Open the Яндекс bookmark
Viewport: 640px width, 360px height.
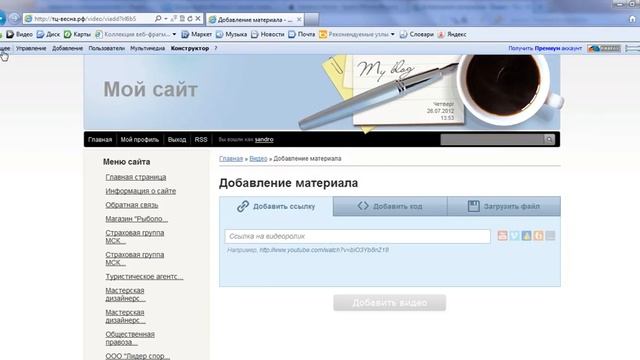pyautogui.click(x=452, y=34)
